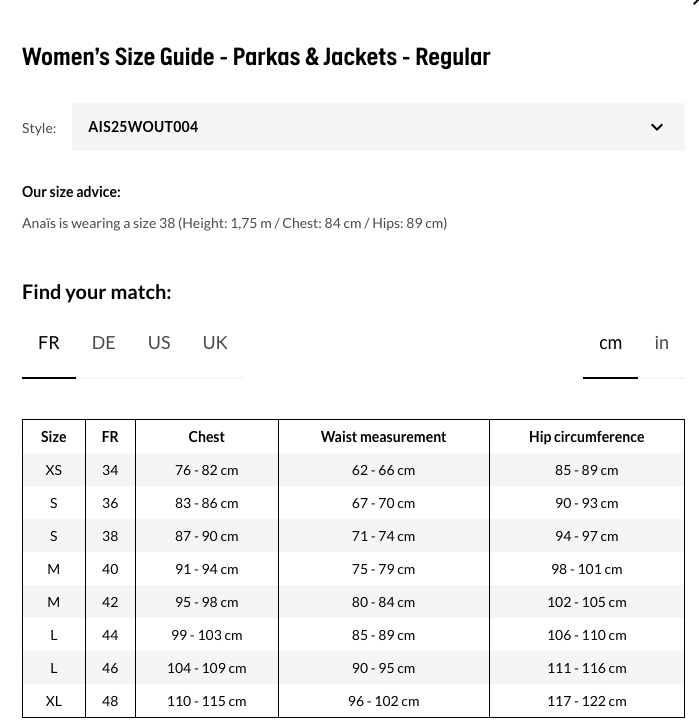Show US sizes tab
The height and width of the screenshot is (728, 699).
tap(159, 343)
